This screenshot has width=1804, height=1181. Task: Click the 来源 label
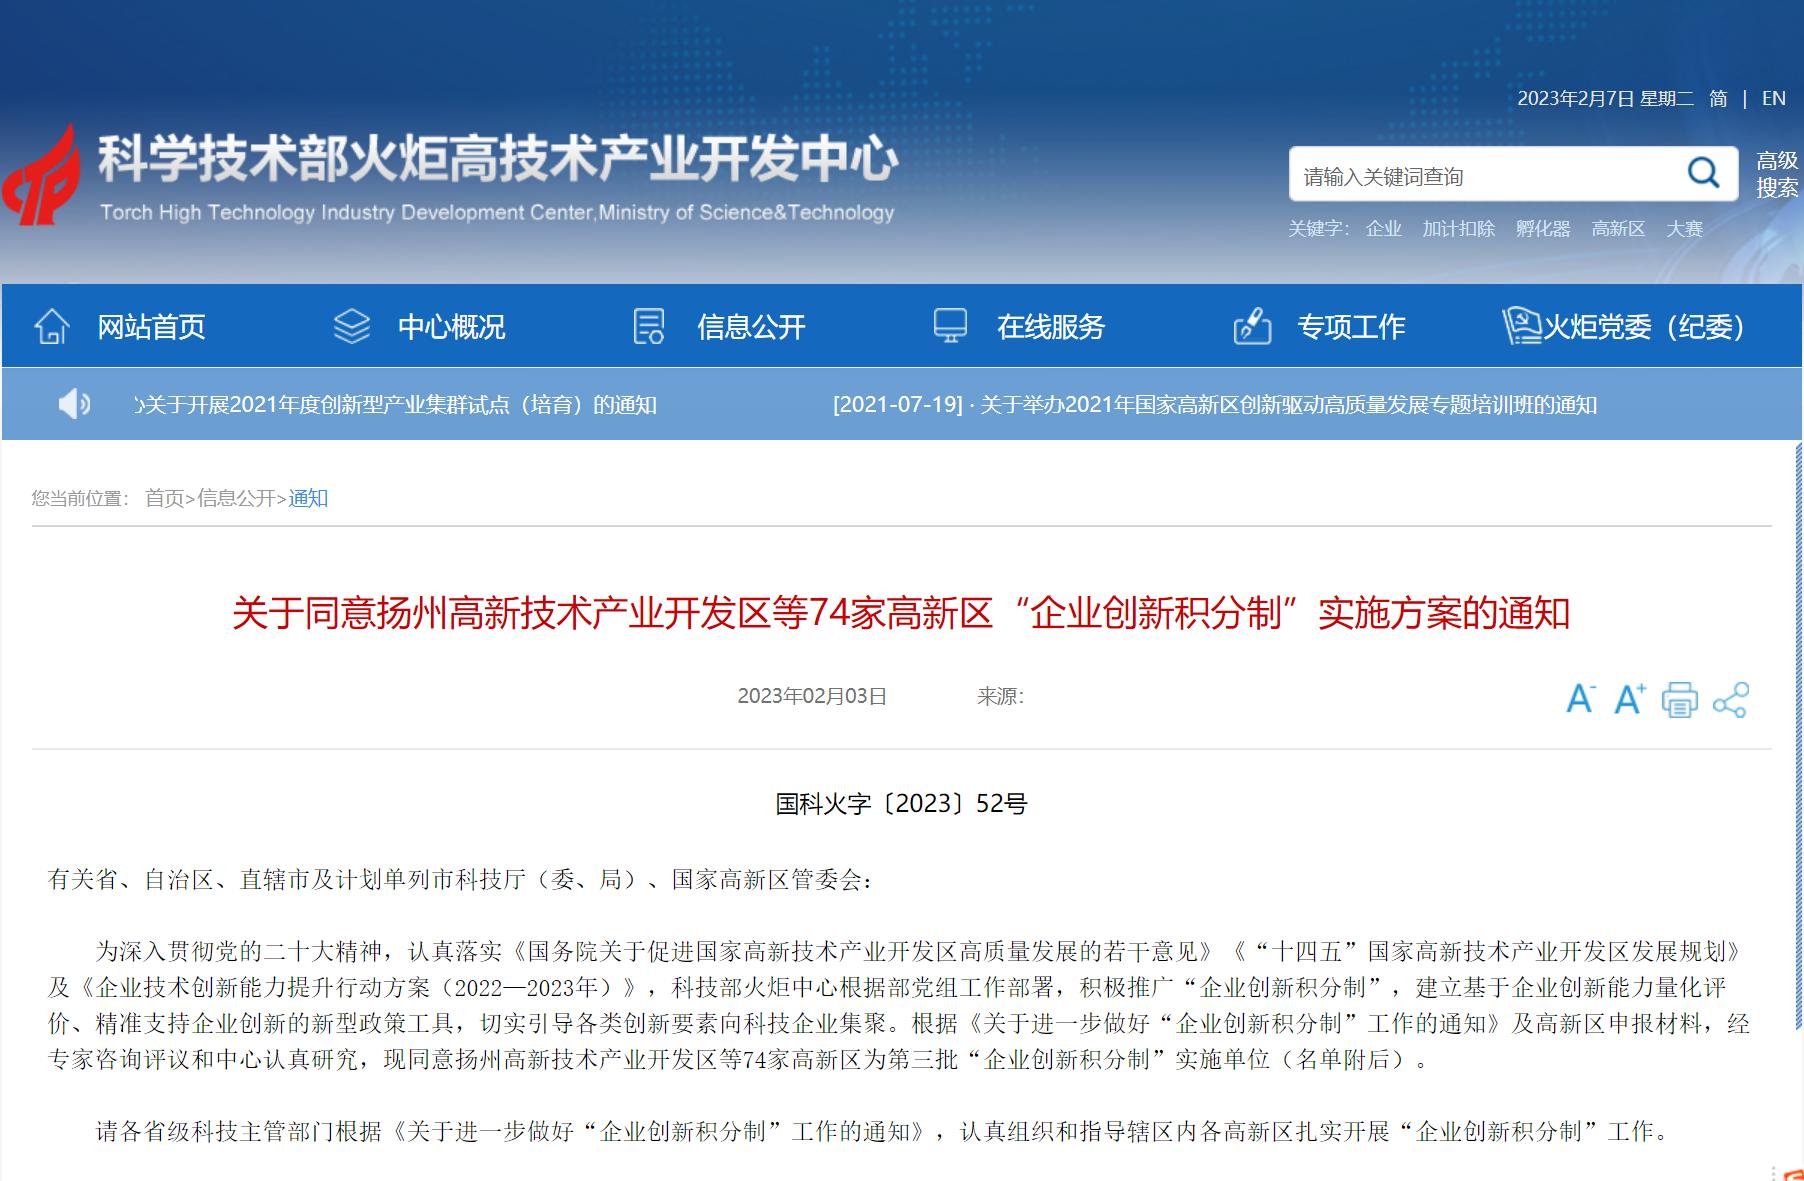click(x=1000, y=696)
